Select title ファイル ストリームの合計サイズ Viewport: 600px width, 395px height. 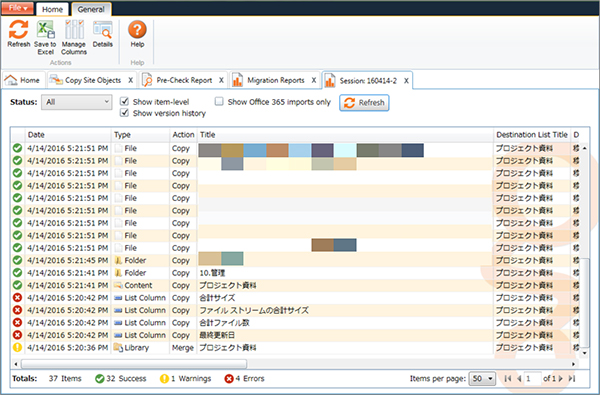pos(254,310)
